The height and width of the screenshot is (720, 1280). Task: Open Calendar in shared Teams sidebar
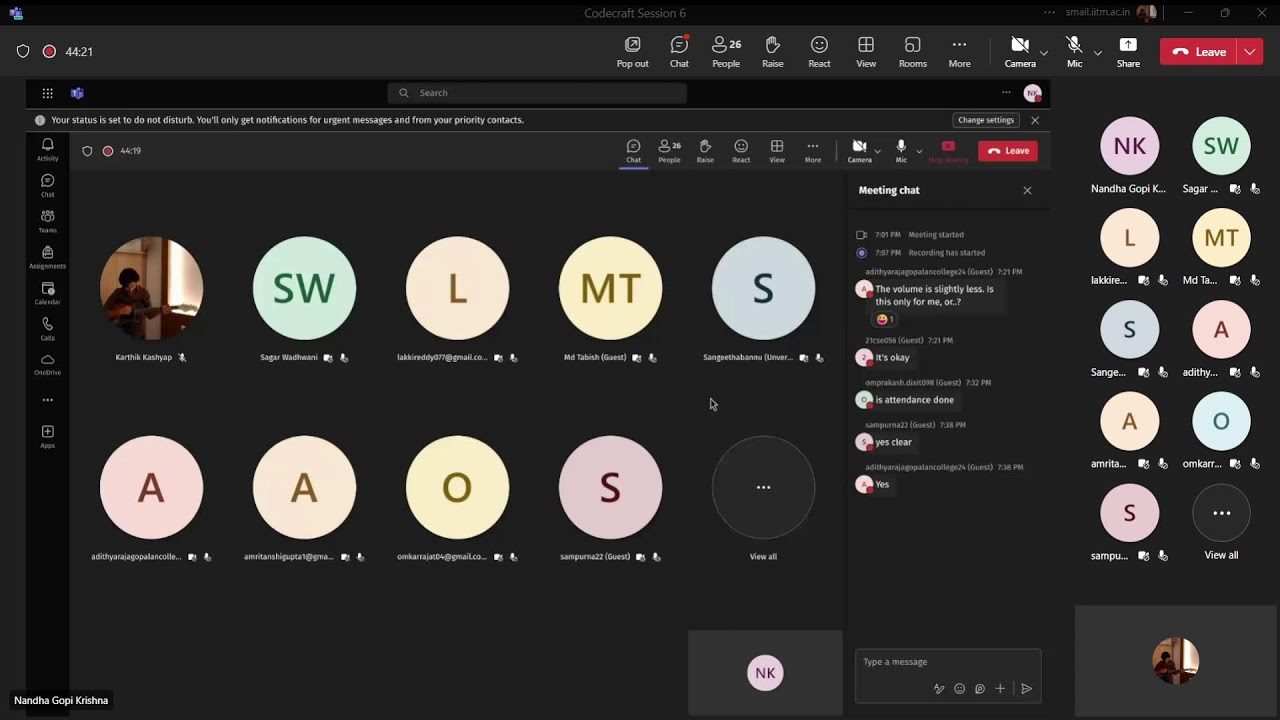pos(47,294)
